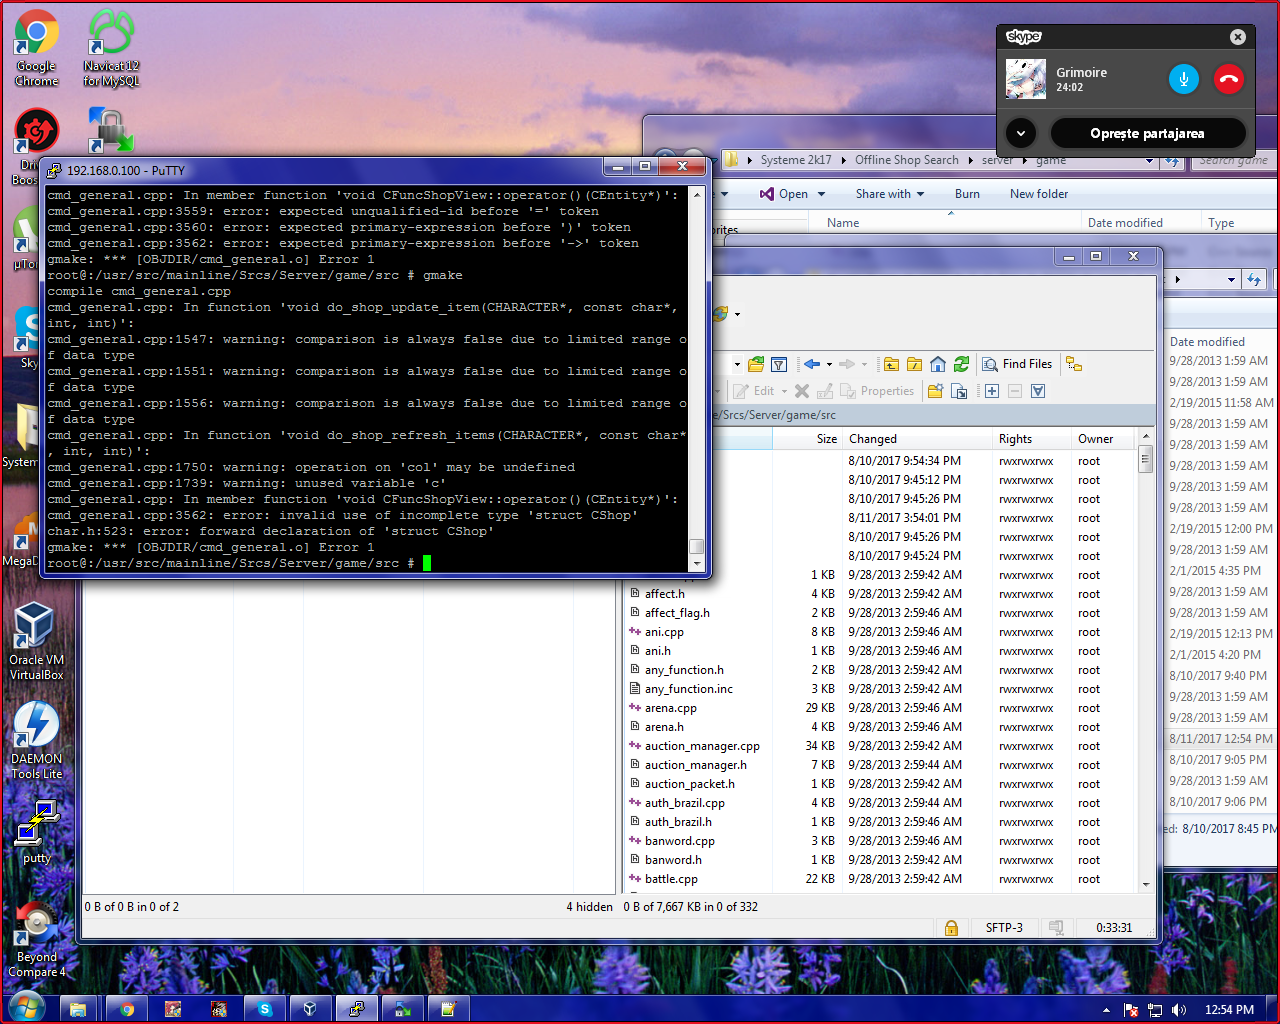Show hidden system tray icons
Image resolution: width=1280 pixels, height=1024 pixels.
pos(1106,1010)
